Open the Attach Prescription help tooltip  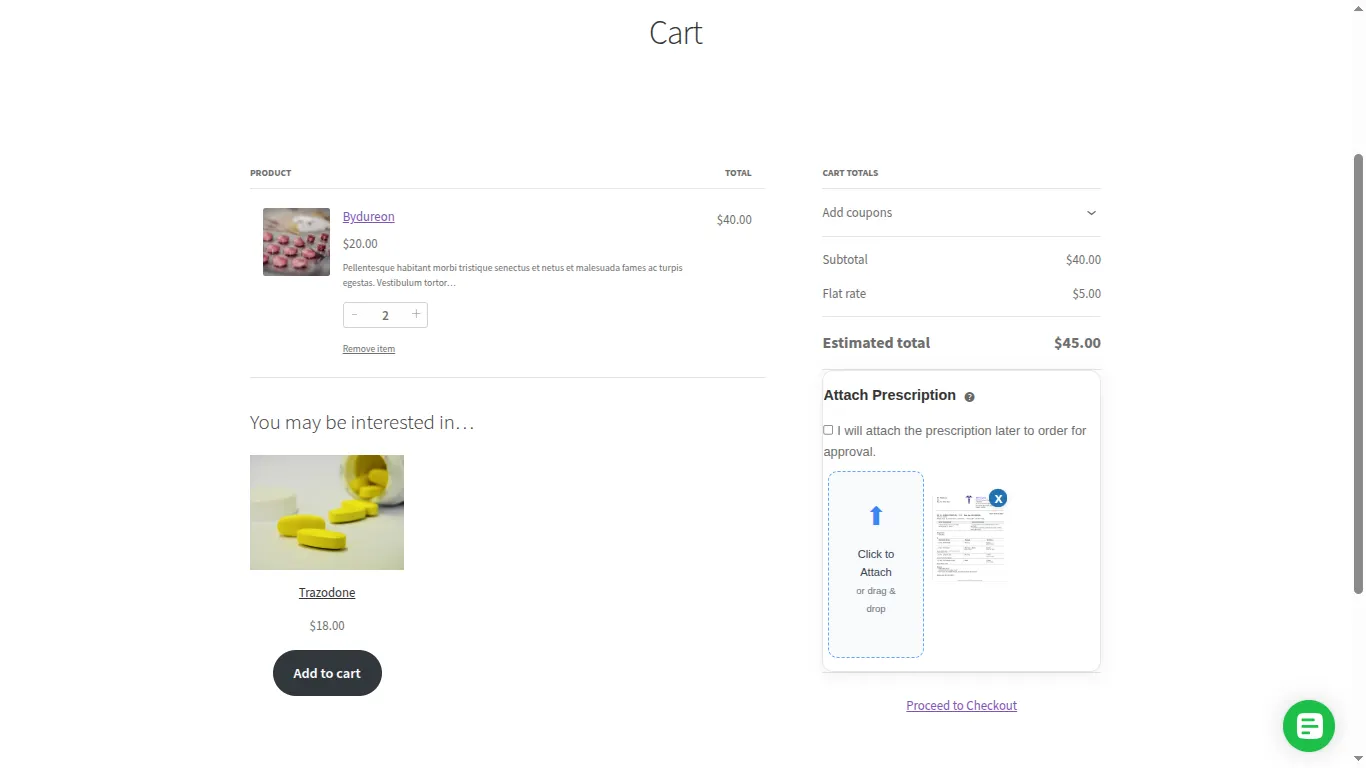pyautogui.click(x=968, y=396)
